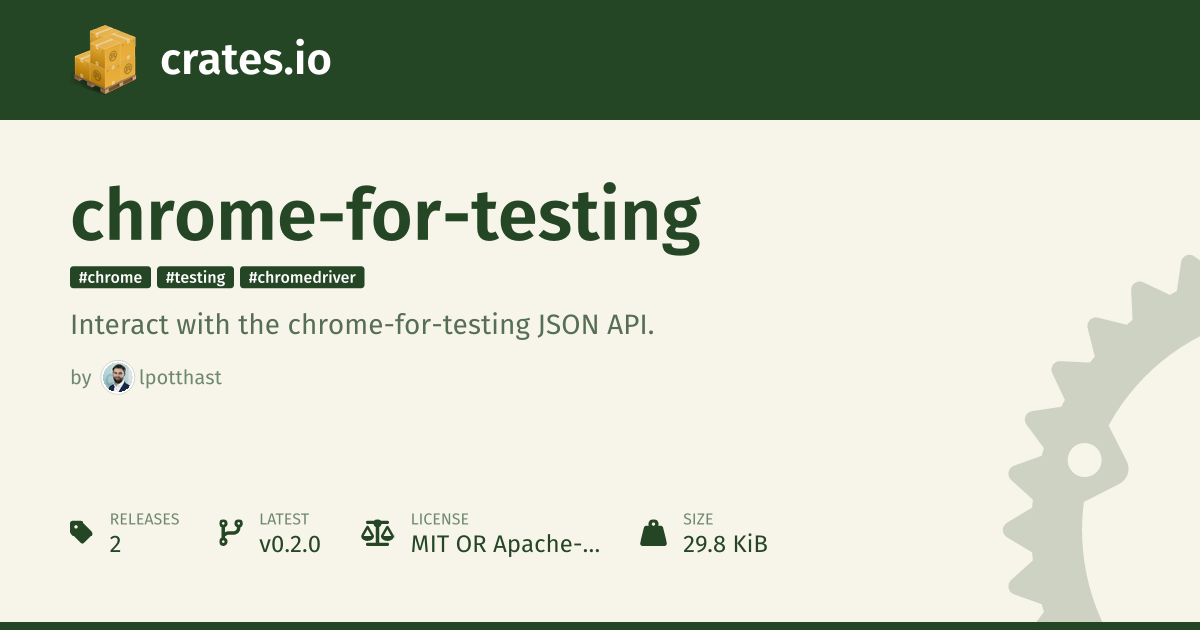Image resolution: width=1200 pixels, height=630 pixels.
Task: Select the v0.2.0 latest version text
Action: coord(290,544)
